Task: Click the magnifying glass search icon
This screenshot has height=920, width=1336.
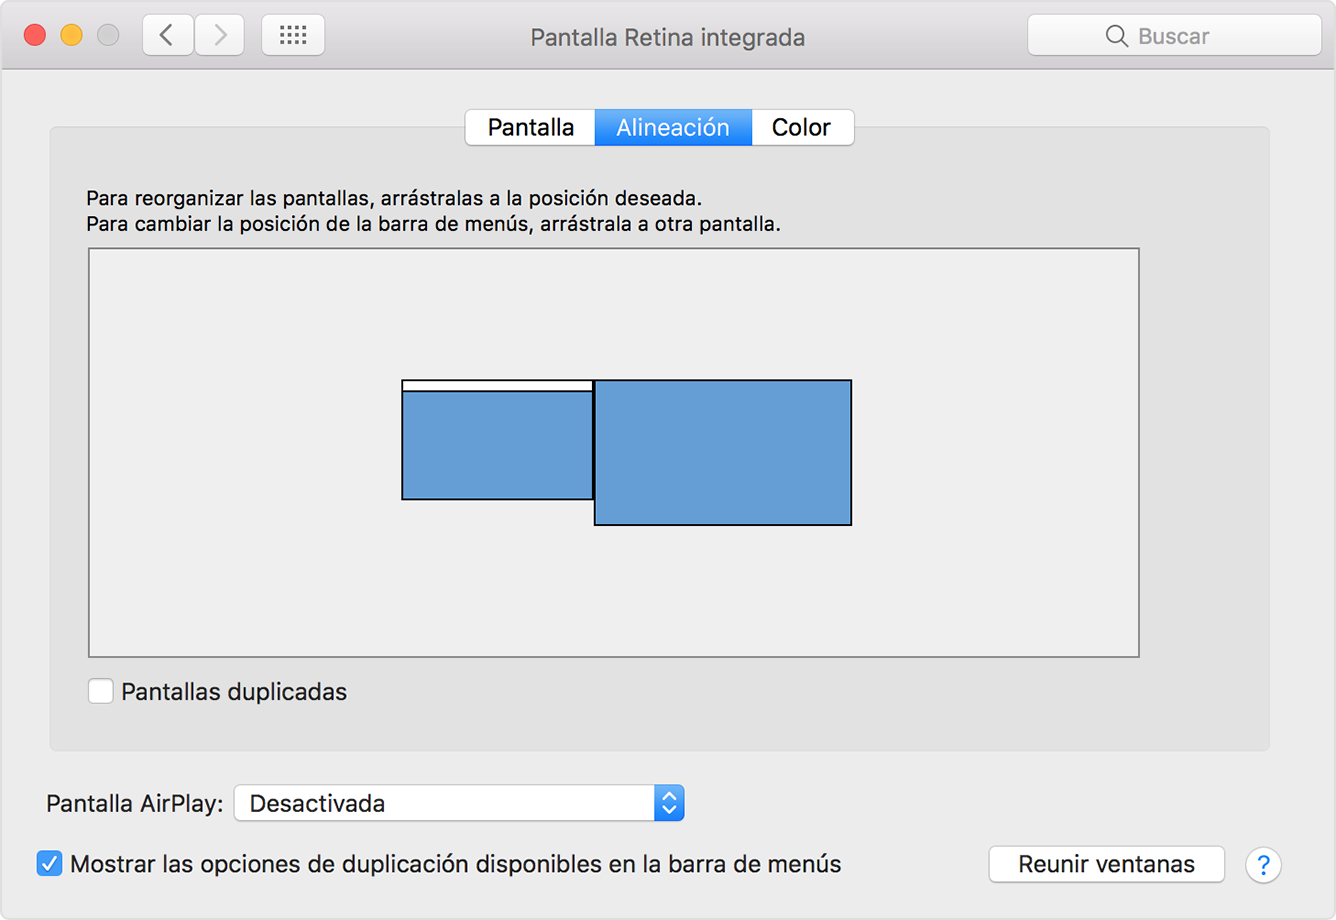Action: pos(1116,36)
